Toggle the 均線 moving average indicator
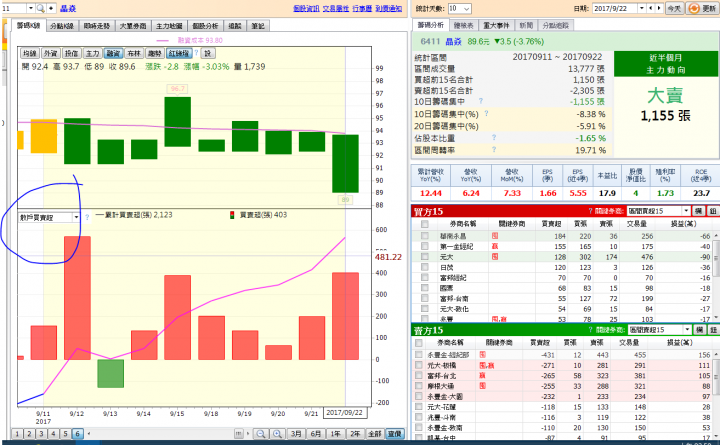This screenshot has height=445, width=720. 29,53
